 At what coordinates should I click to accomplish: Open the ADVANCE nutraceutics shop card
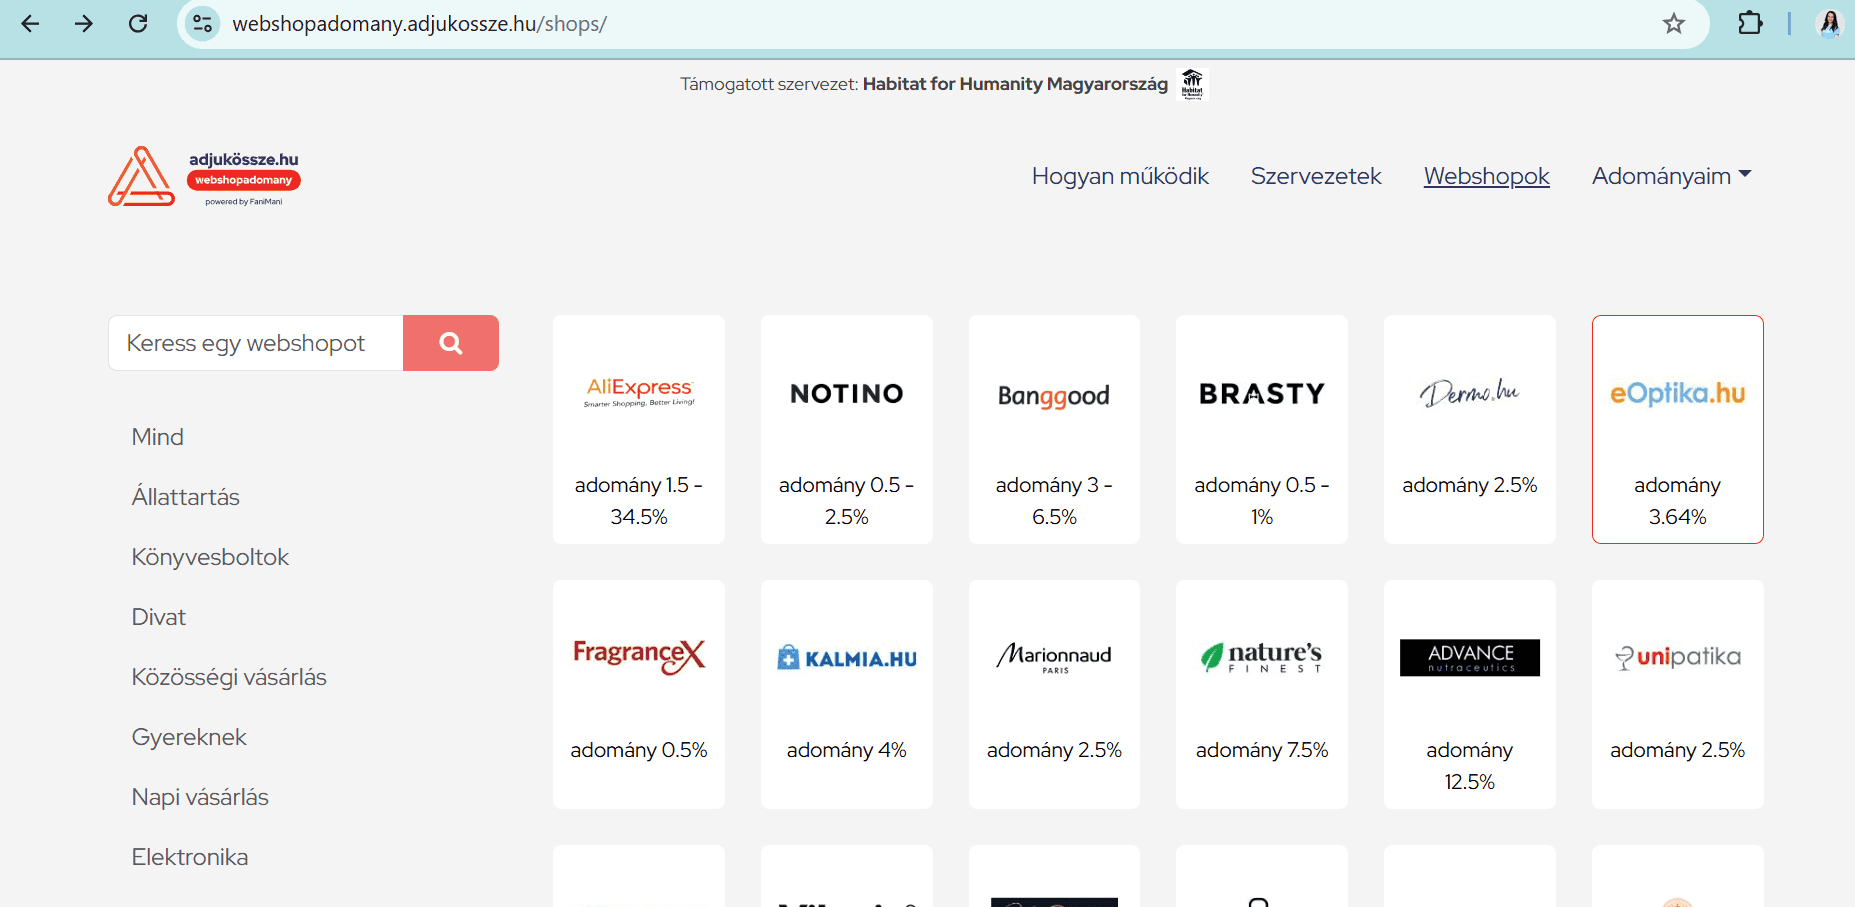click(1470, 695)
